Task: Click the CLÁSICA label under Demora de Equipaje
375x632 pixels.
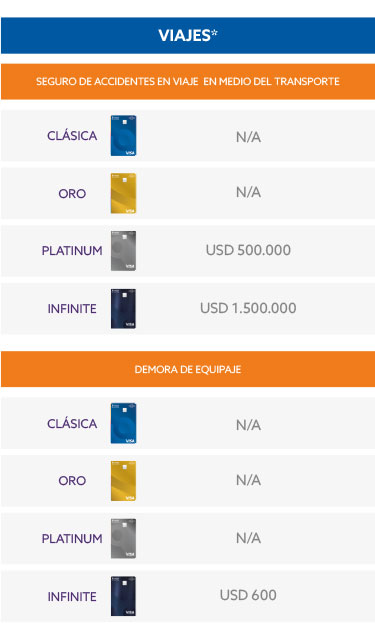Action: [72, 423]
